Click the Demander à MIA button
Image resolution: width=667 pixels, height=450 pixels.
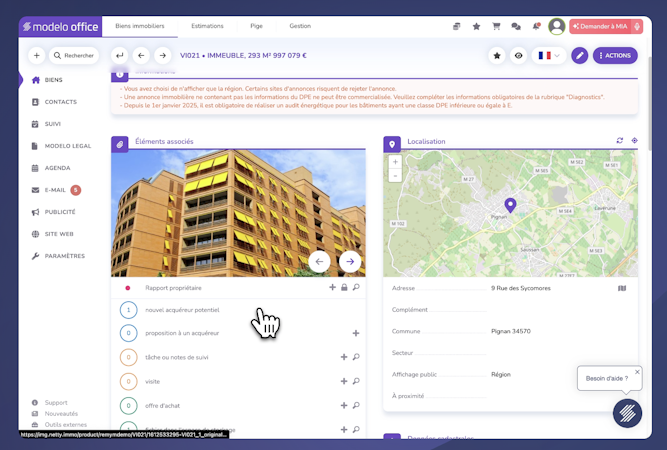600,26
